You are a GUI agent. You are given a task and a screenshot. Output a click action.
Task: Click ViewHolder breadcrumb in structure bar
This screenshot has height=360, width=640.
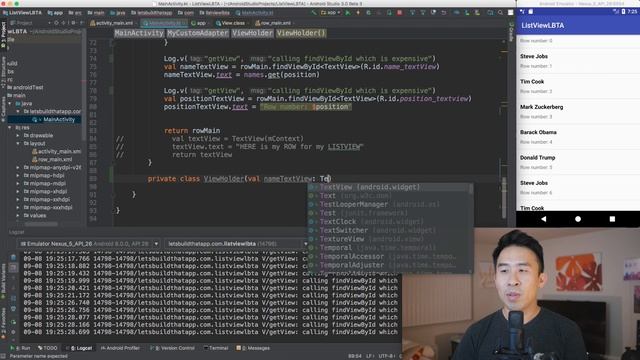tap(252, 33)
